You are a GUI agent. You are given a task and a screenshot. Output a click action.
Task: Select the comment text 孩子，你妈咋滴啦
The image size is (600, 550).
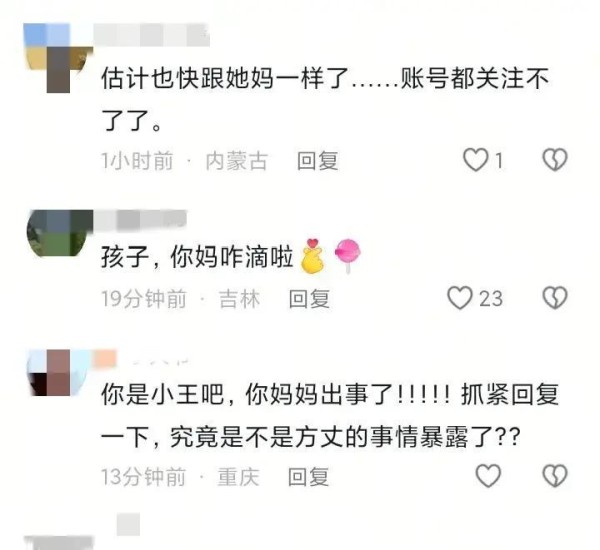tap(197, 257)
